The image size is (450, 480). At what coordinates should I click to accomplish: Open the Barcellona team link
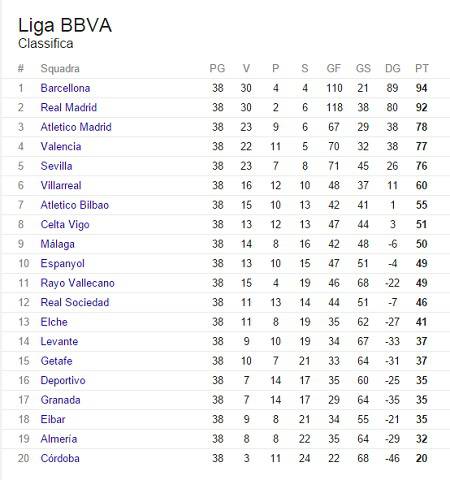(x=65, y=88)
